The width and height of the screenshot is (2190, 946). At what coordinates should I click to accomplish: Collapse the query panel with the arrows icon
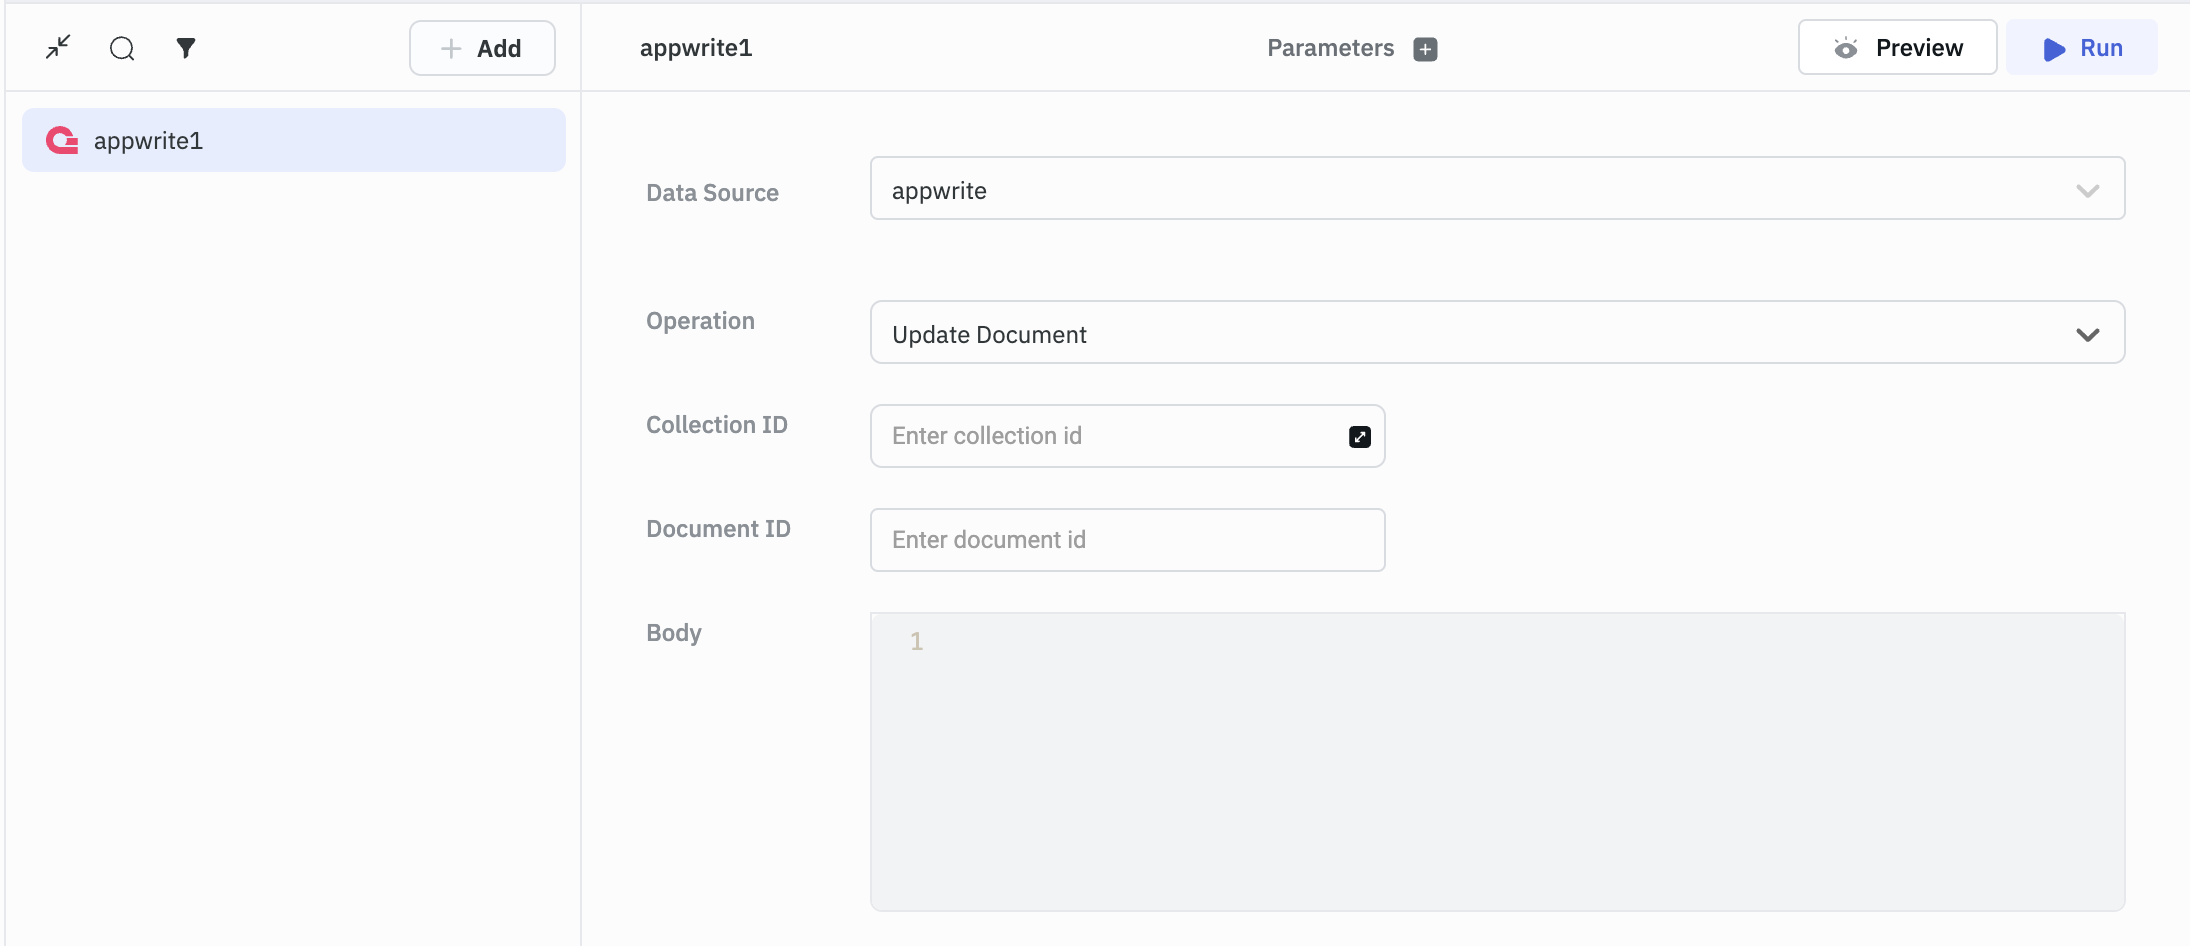(58, 47)
